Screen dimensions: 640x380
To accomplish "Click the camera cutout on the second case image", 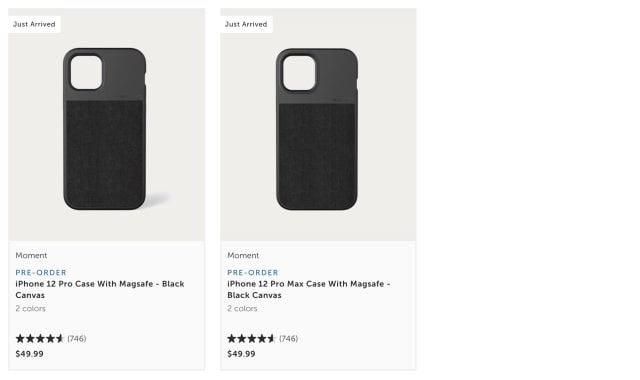I will point(299,73).
